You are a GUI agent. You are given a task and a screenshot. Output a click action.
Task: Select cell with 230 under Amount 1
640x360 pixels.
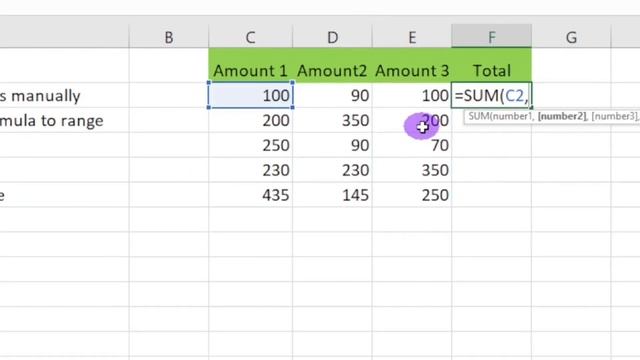point(250,170)
